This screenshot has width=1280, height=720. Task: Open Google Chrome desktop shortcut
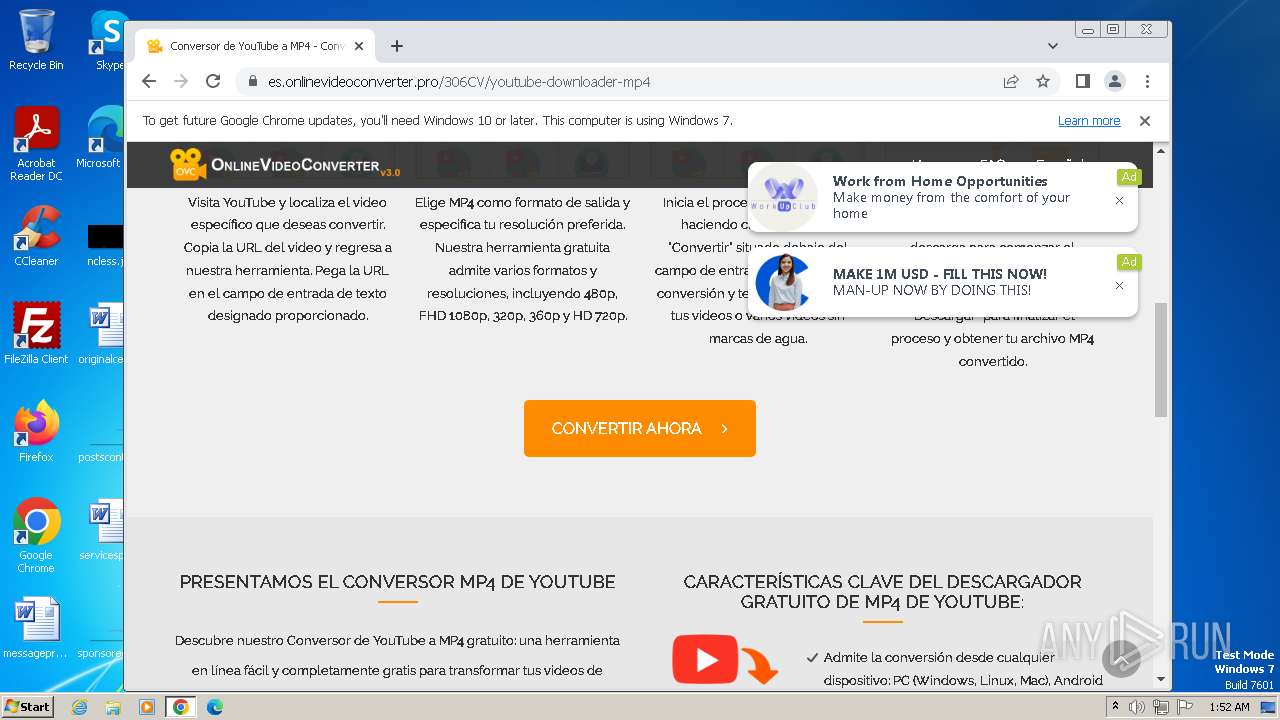point(36,536)
